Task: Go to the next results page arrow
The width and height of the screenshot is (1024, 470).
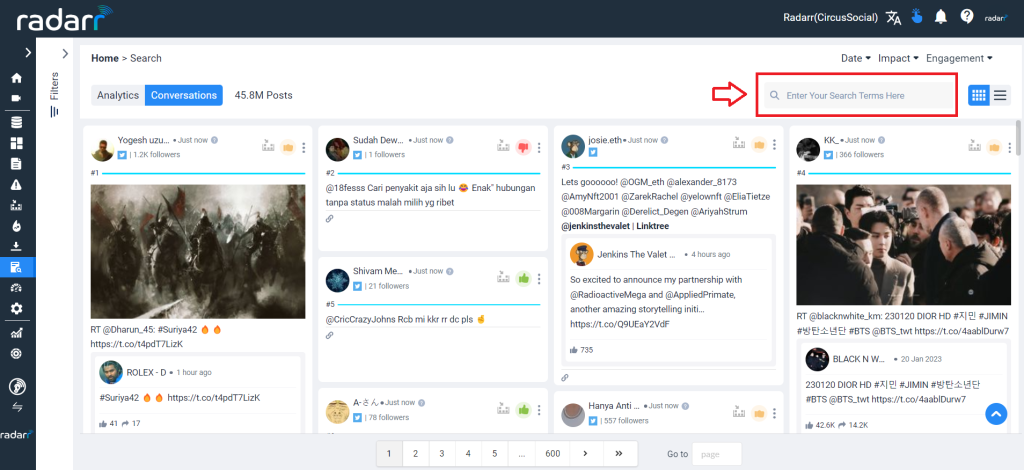Action: point(585,454)
